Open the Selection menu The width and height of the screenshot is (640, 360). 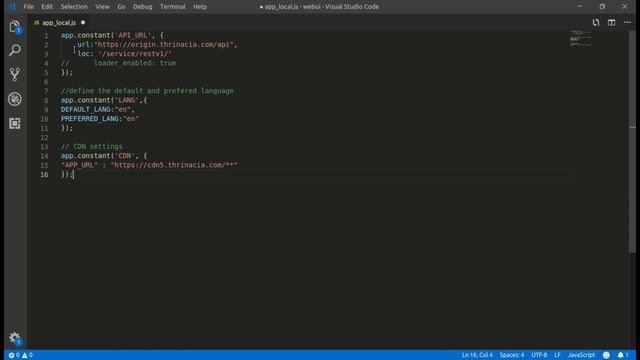74,7
